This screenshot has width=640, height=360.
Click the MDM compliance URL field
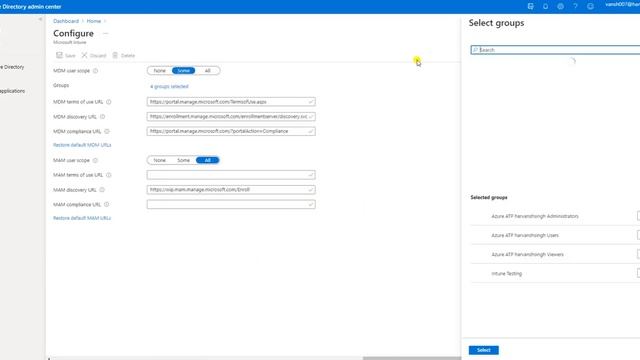(231, 131)
